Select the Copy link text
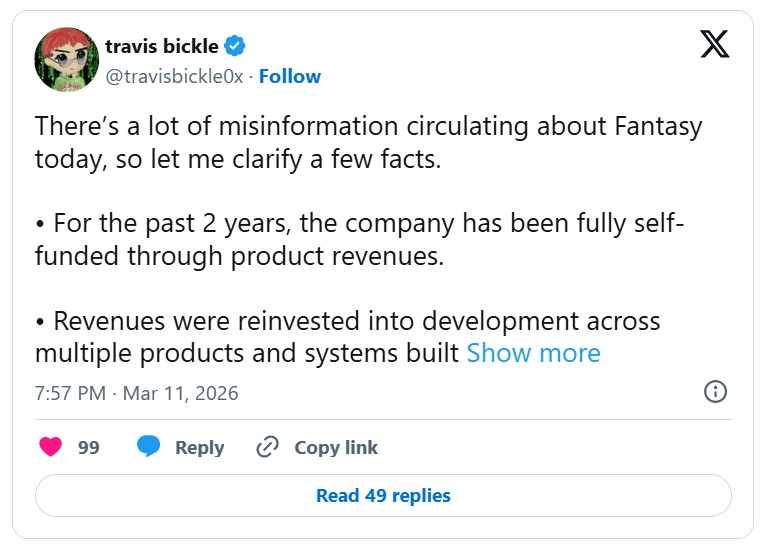 [x=336, y=447]
